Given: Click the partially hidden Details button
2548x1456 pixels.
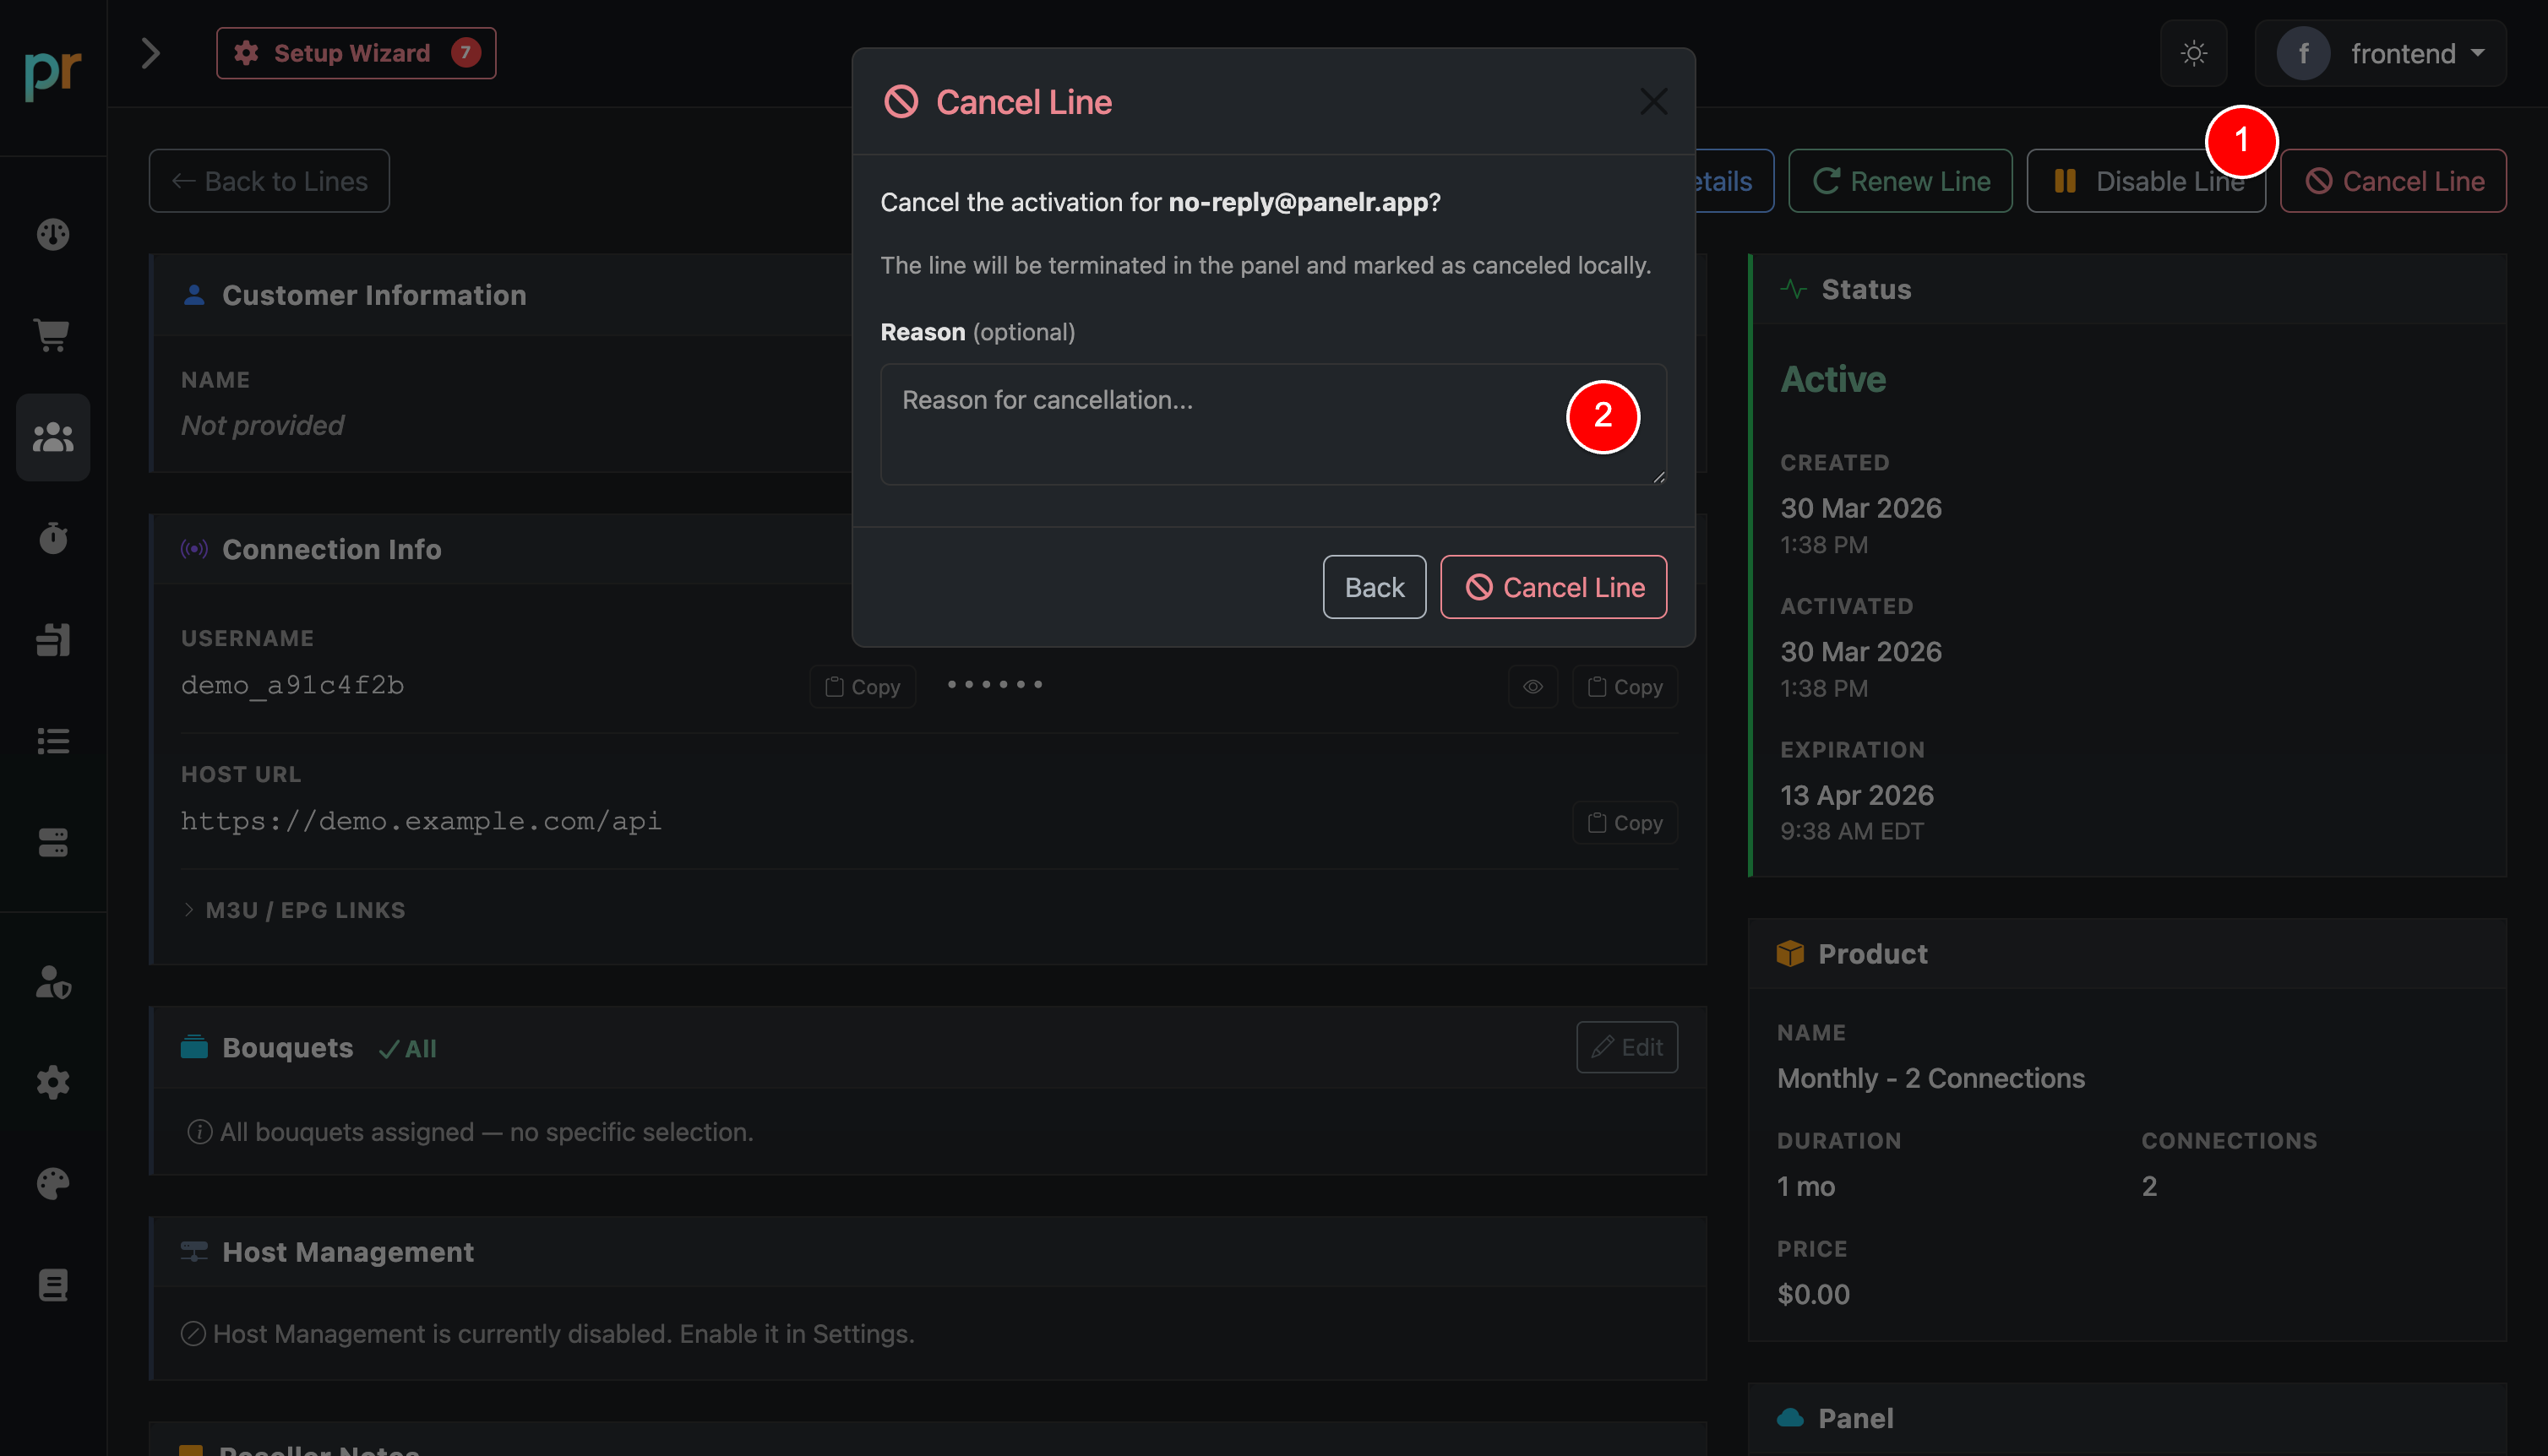Looking at the screenshot, I should [x=1735, y=181].
